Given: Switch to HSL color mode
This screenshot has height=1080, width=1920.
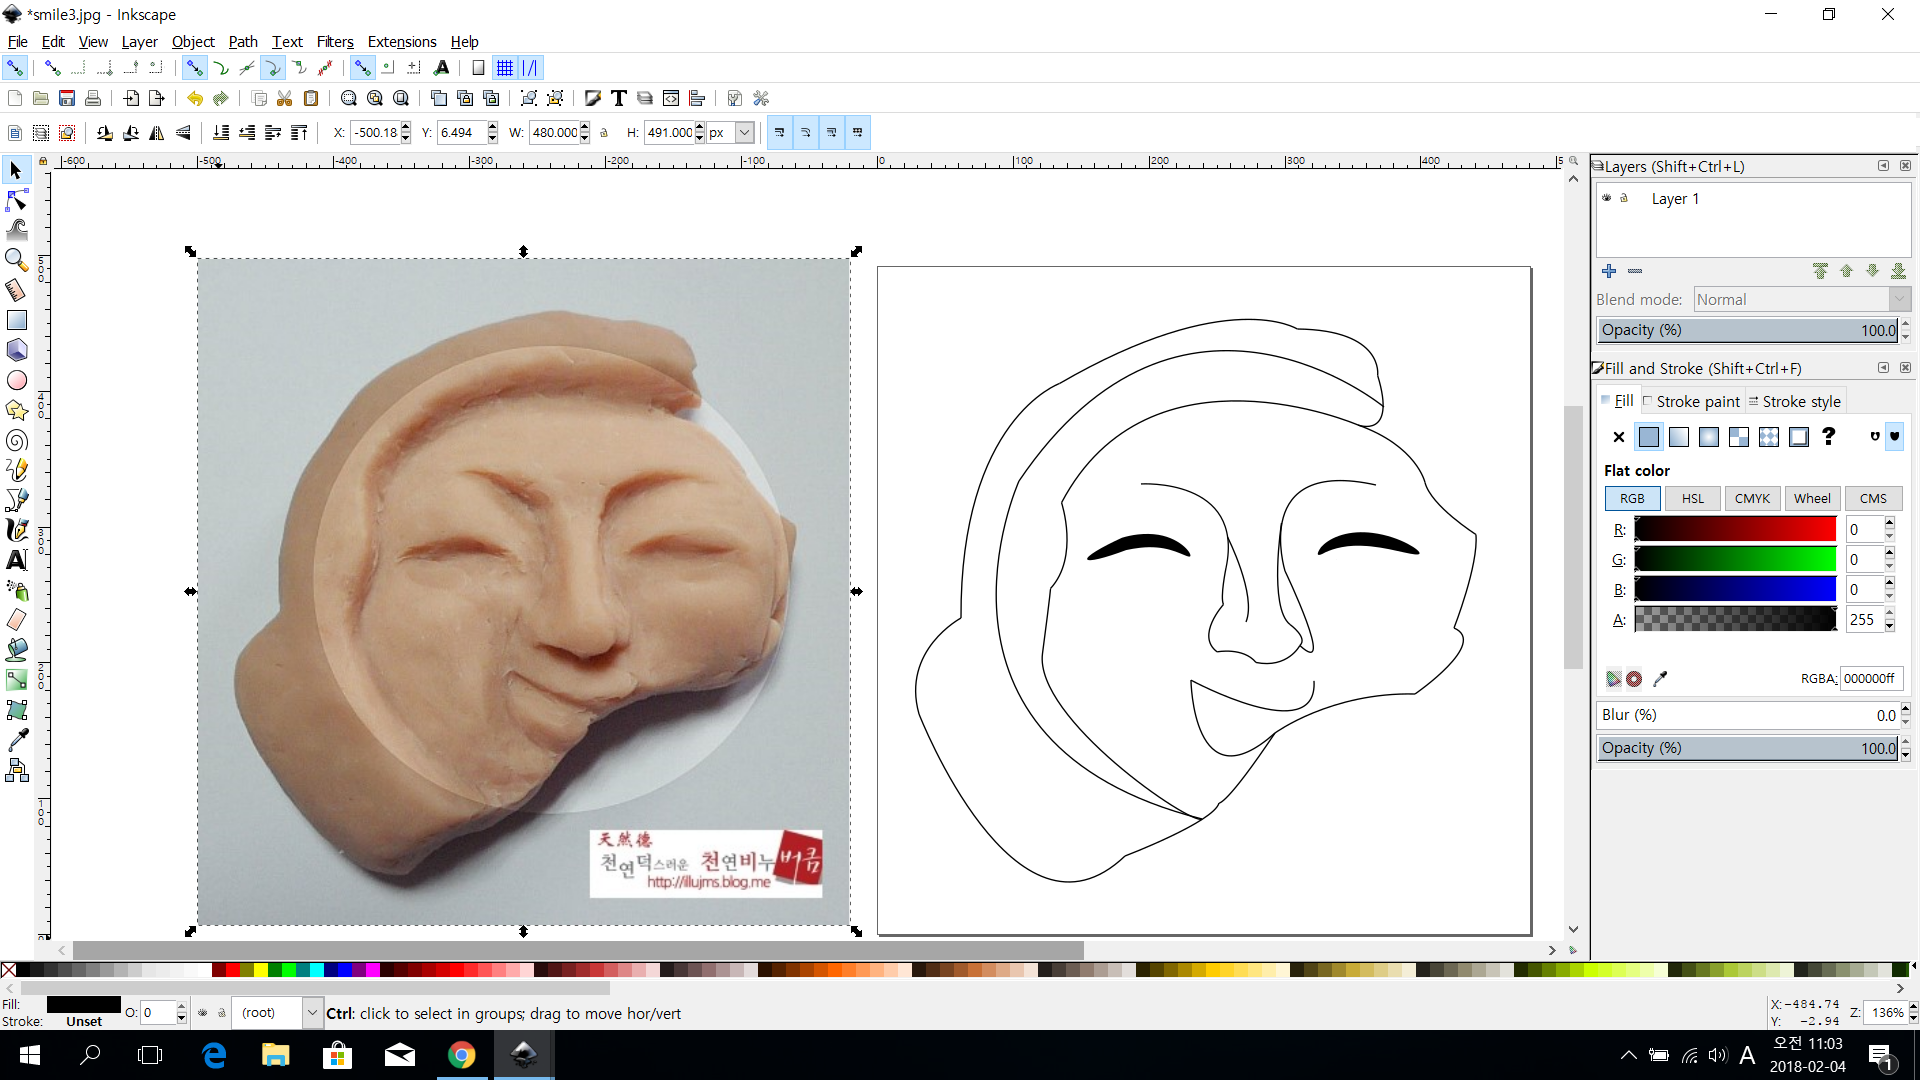Looking at the screenshot, I should coord(1693,498).
